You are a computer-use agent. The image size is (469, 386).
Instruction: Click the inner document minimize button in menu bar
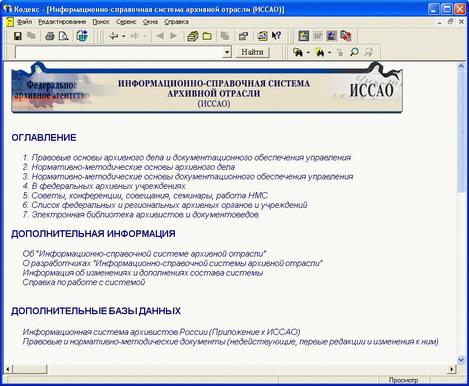[x=440, y=22]
